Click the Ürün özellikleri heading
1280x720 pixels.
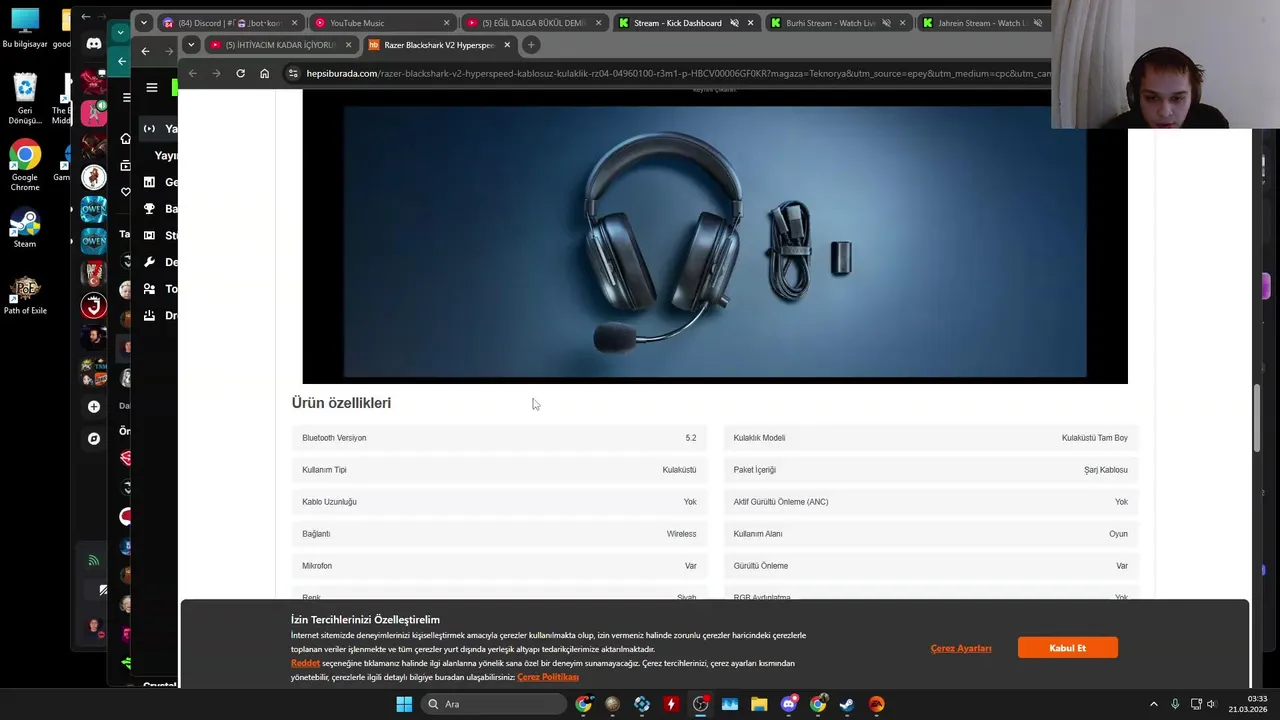341,403
